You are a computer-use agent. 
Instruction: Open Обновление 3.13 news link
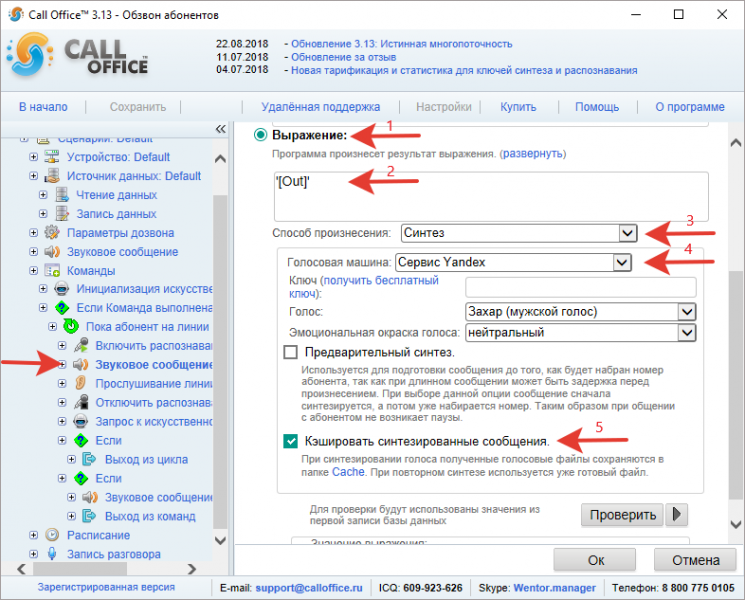(x=401, y=44)
